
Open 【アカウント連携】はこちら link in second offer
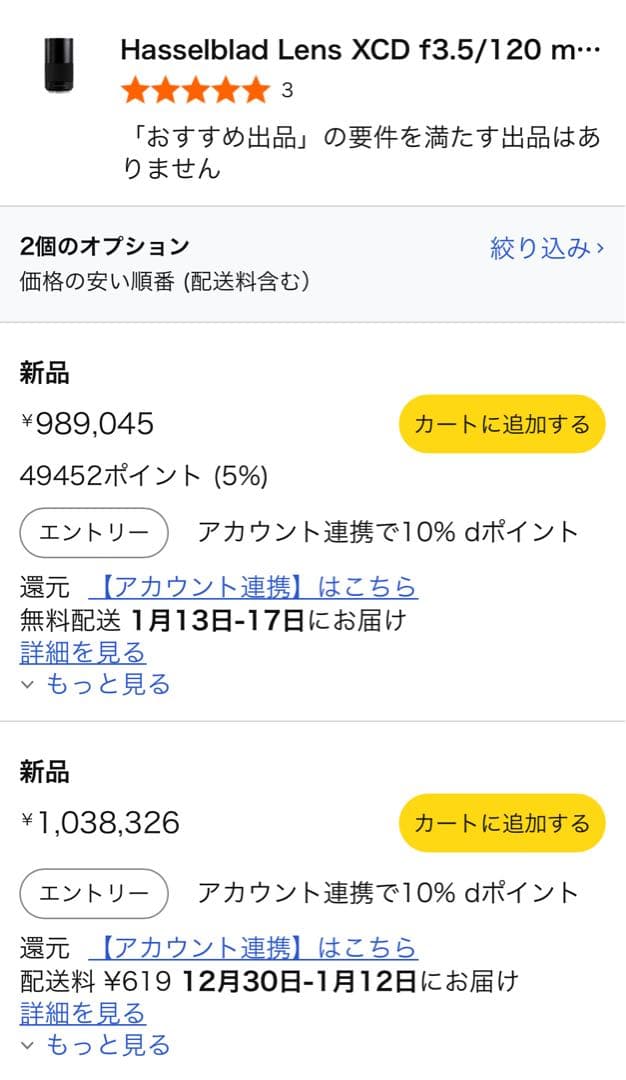tap(252, 947)
